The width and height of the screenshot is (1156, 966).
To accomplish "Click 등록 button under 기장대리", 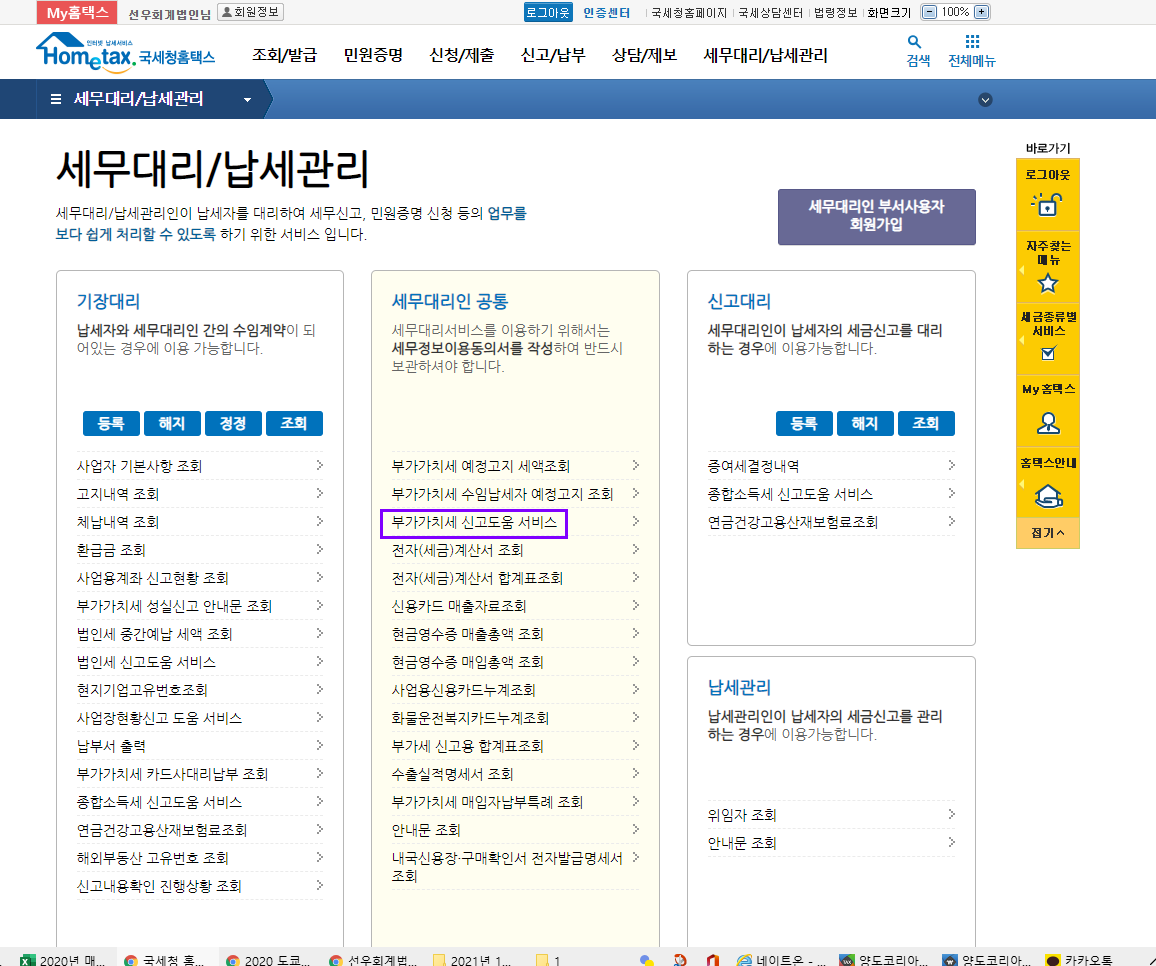I will (x=111, y=423).
